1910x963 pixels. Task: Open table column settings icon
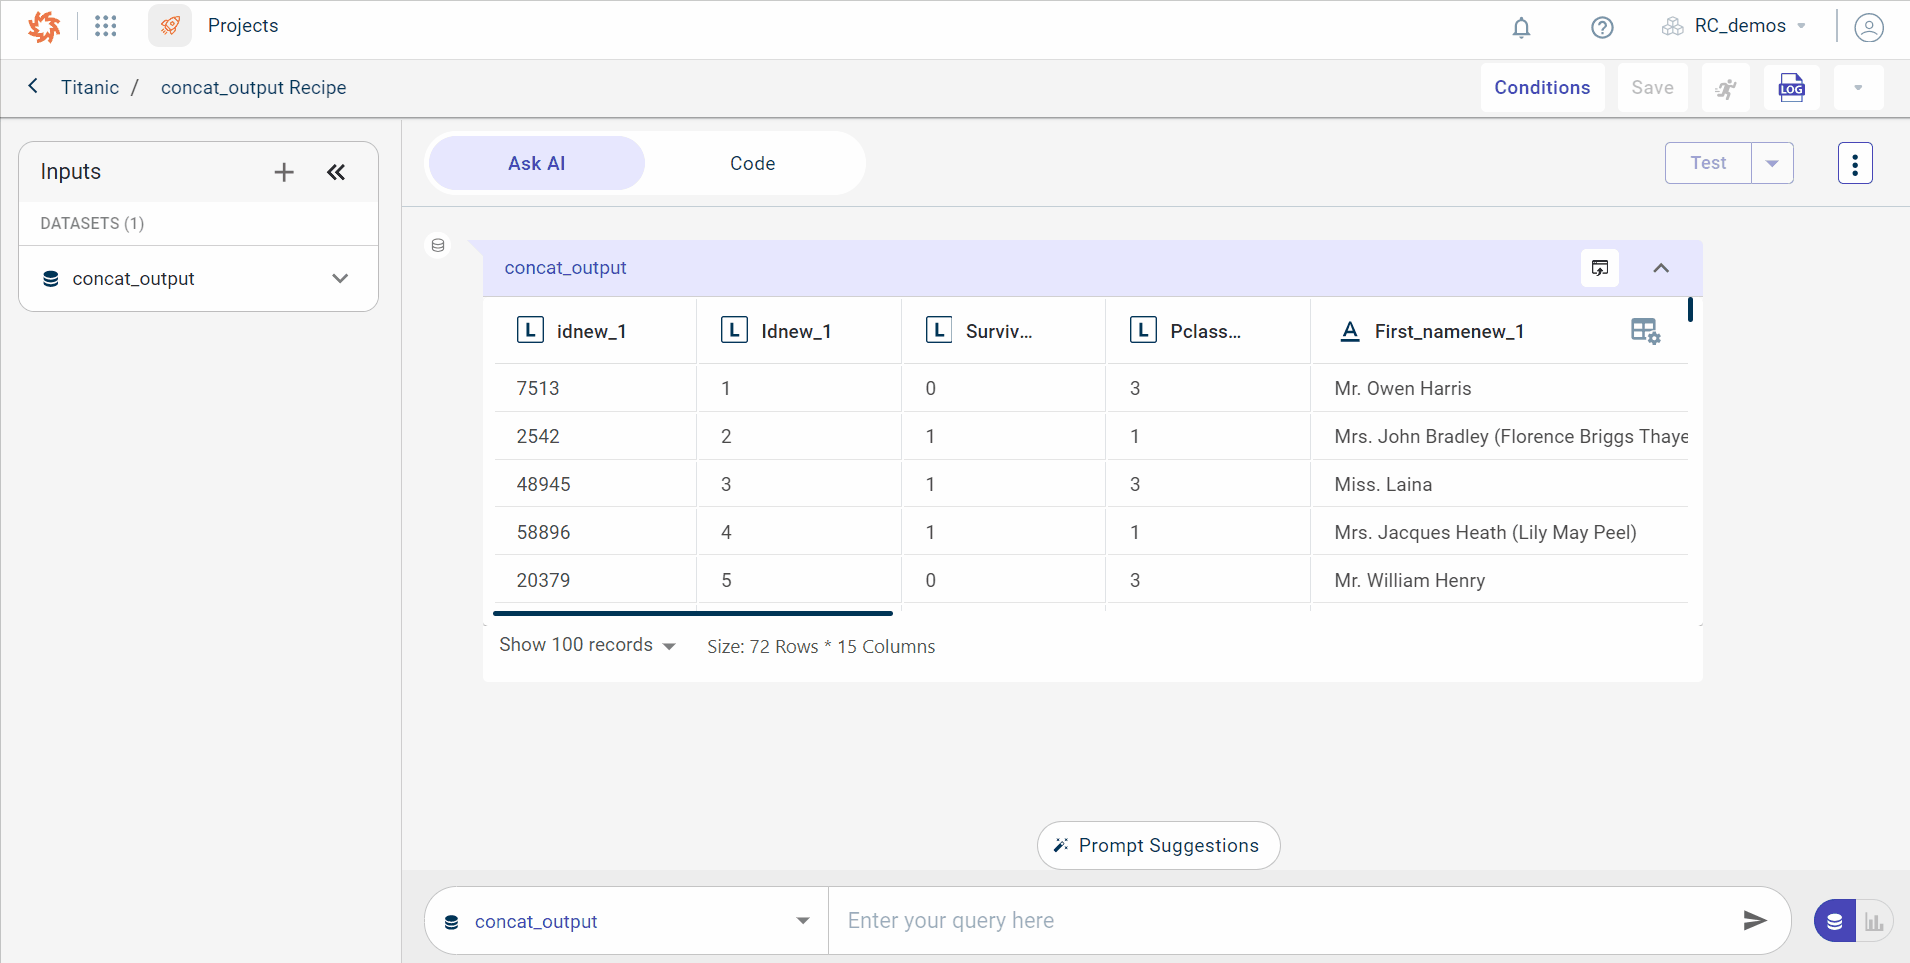point(1645,331)
